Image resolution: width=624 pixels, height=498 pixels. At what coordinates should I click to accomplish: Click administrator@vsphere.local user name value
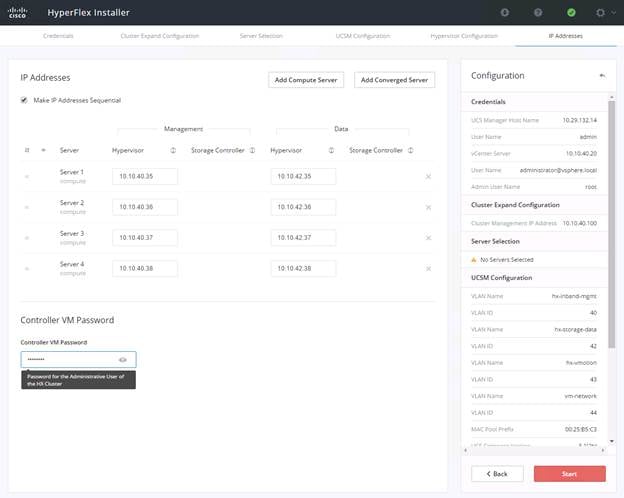[x=558, y=170]
